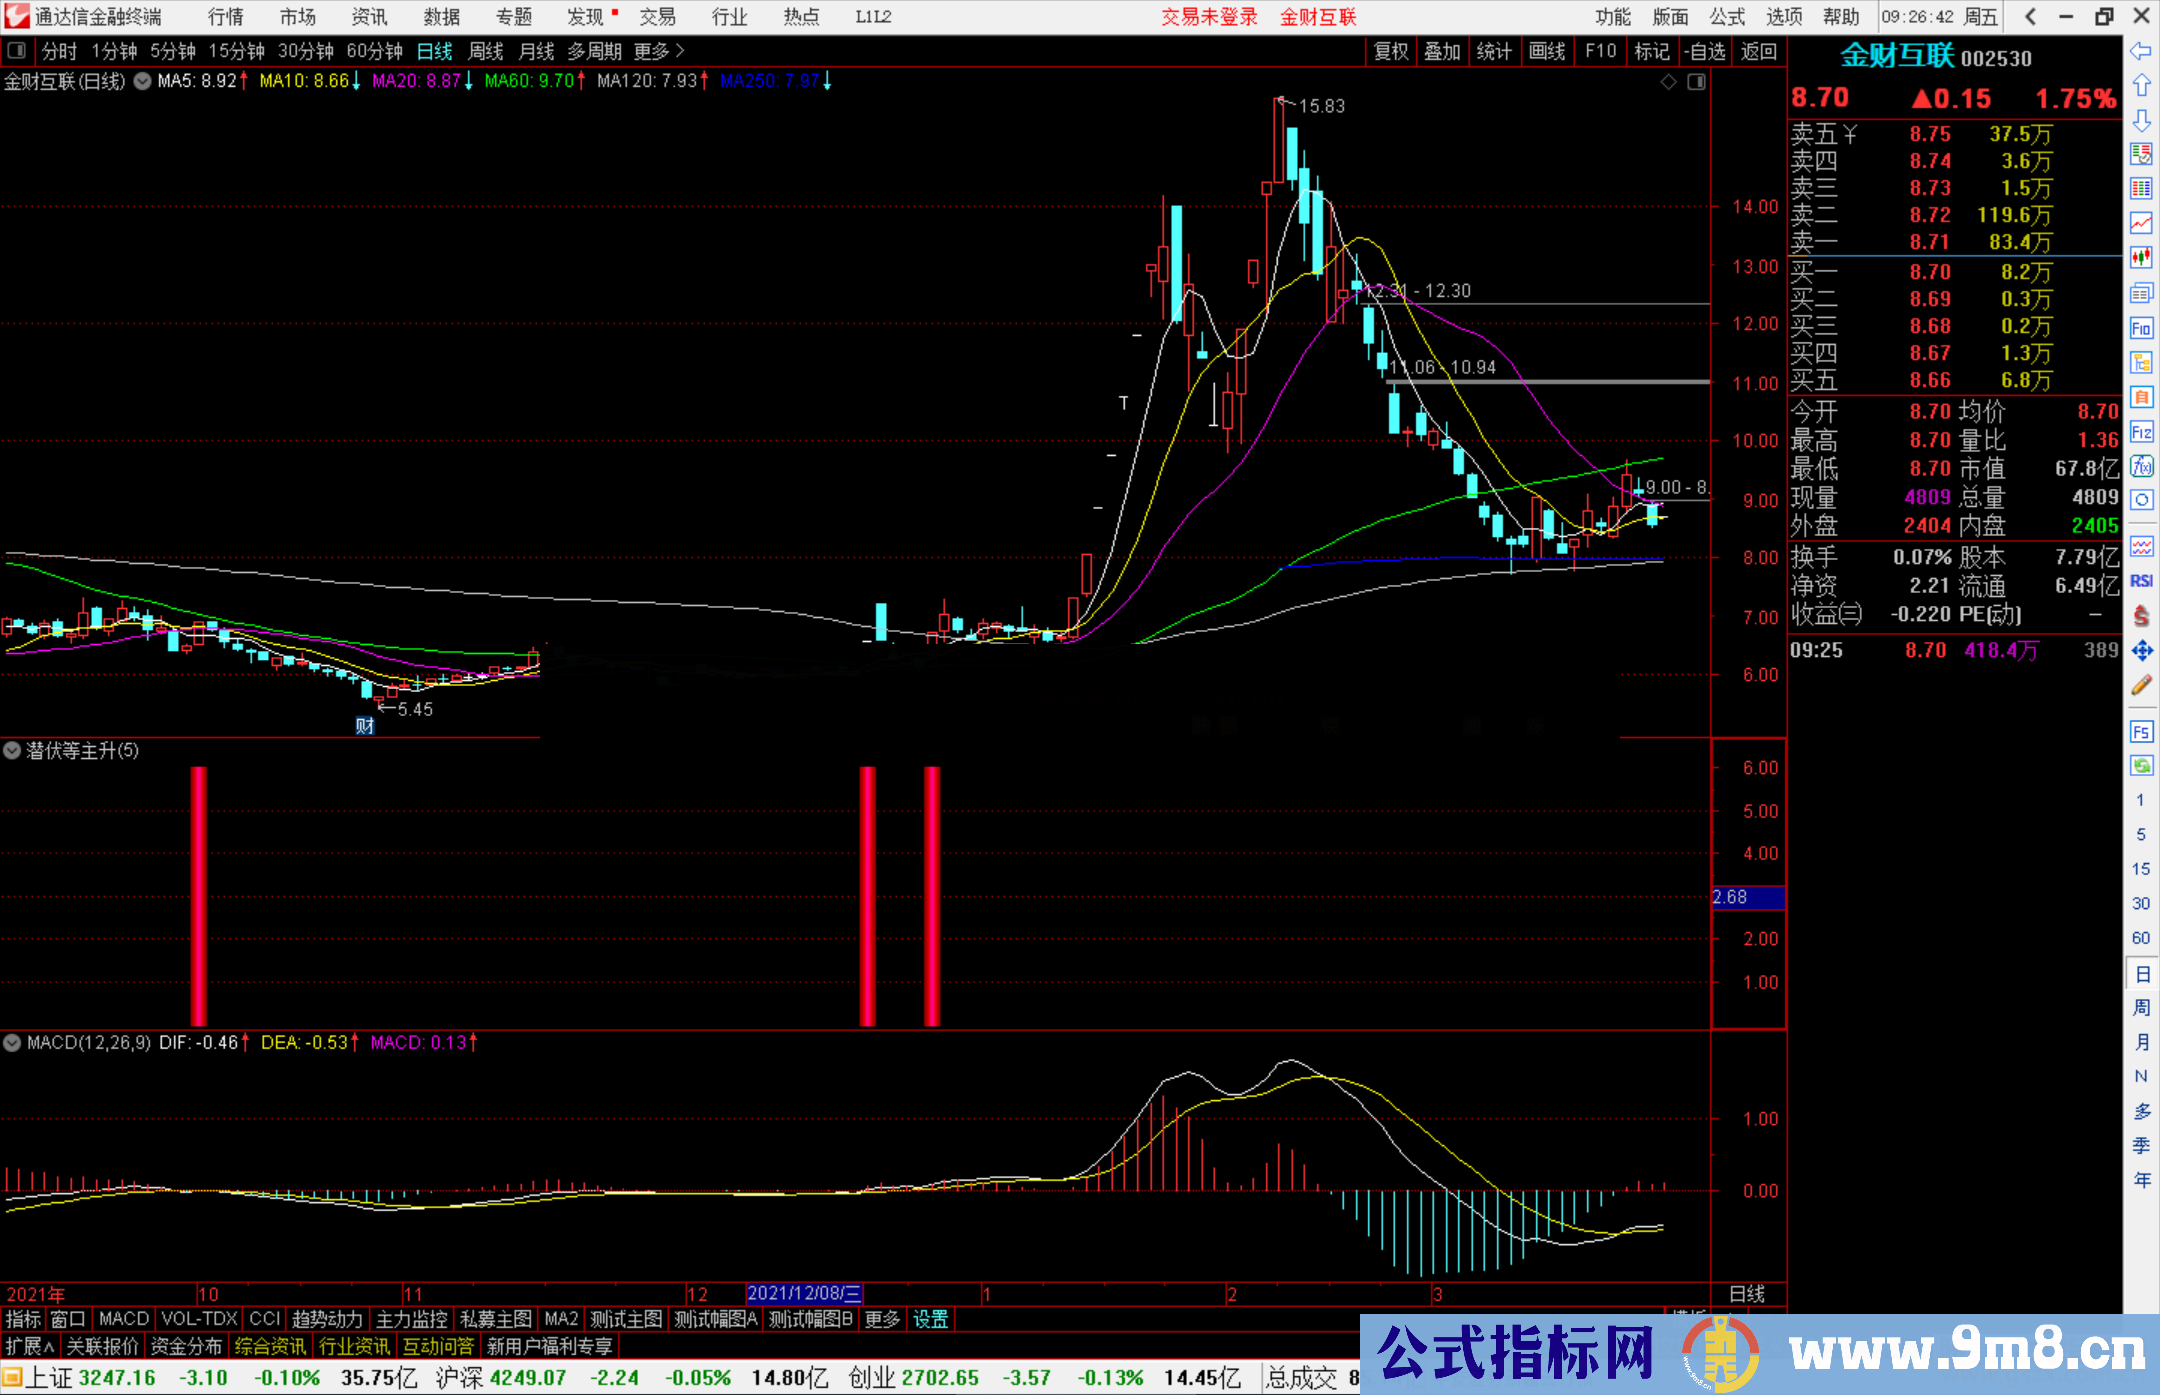Click the RSI indicator sidebar icon
This screenshot has width=2160, height=1395.
[x=2141, y=581]
